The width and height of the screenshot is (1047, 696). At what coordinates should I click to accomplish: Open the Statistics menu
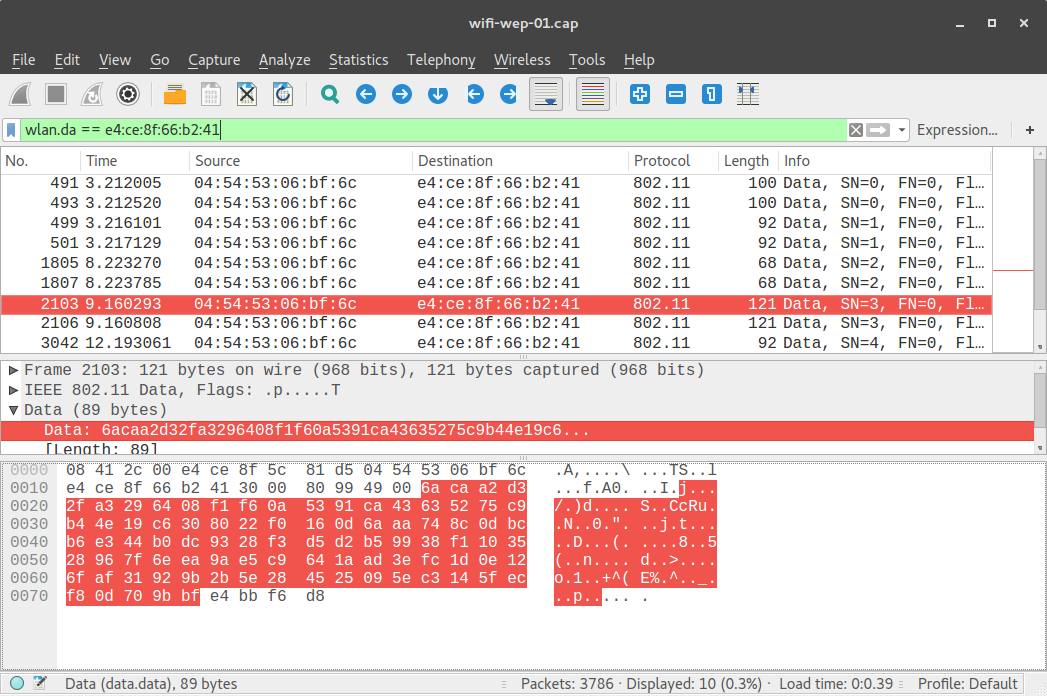(x=358, y=60)
